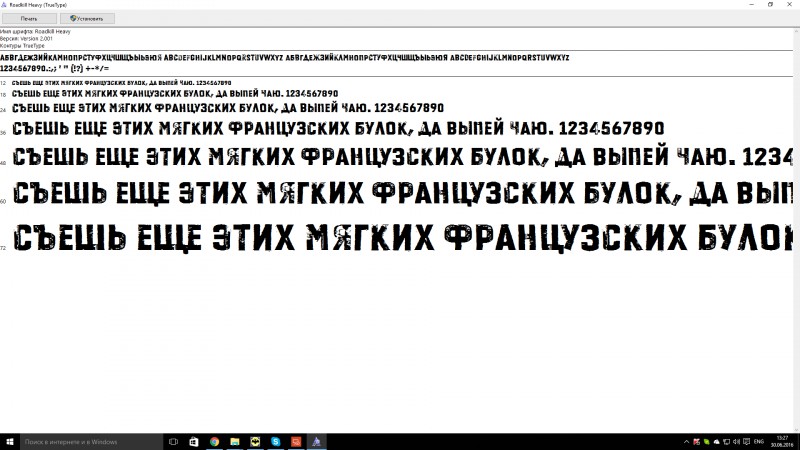Click the taskbar search box
The image size is (800, 450).
91,442
